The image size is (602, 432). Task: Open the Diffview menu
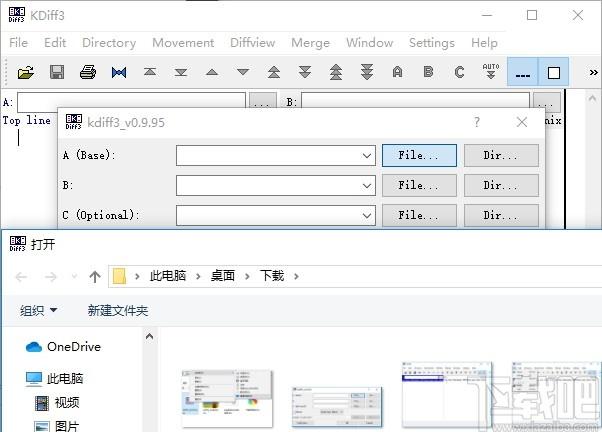coord(253,43)
